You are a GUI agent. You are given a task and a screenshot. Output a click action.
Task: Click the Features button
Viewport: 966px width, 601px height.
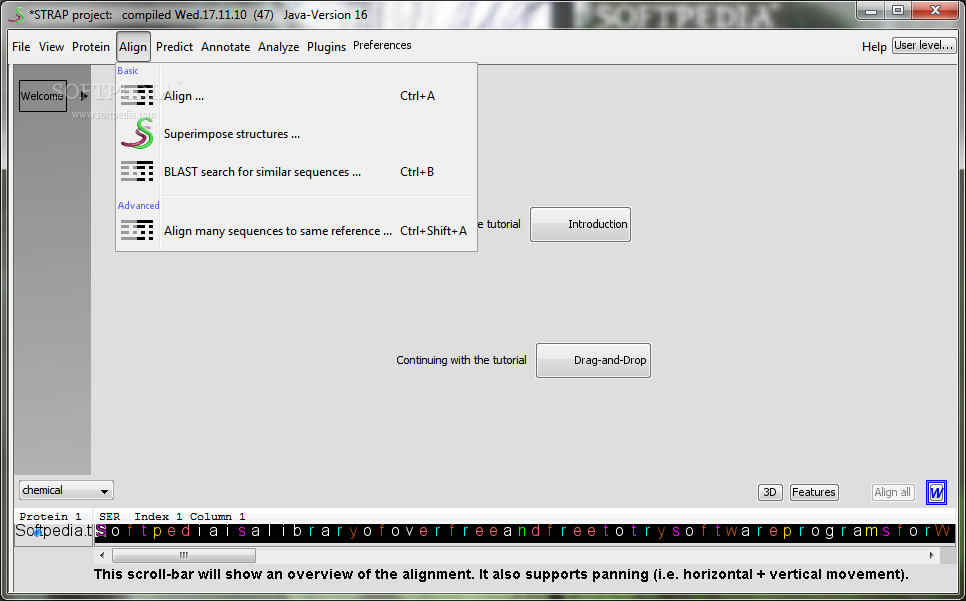[814, 492]
